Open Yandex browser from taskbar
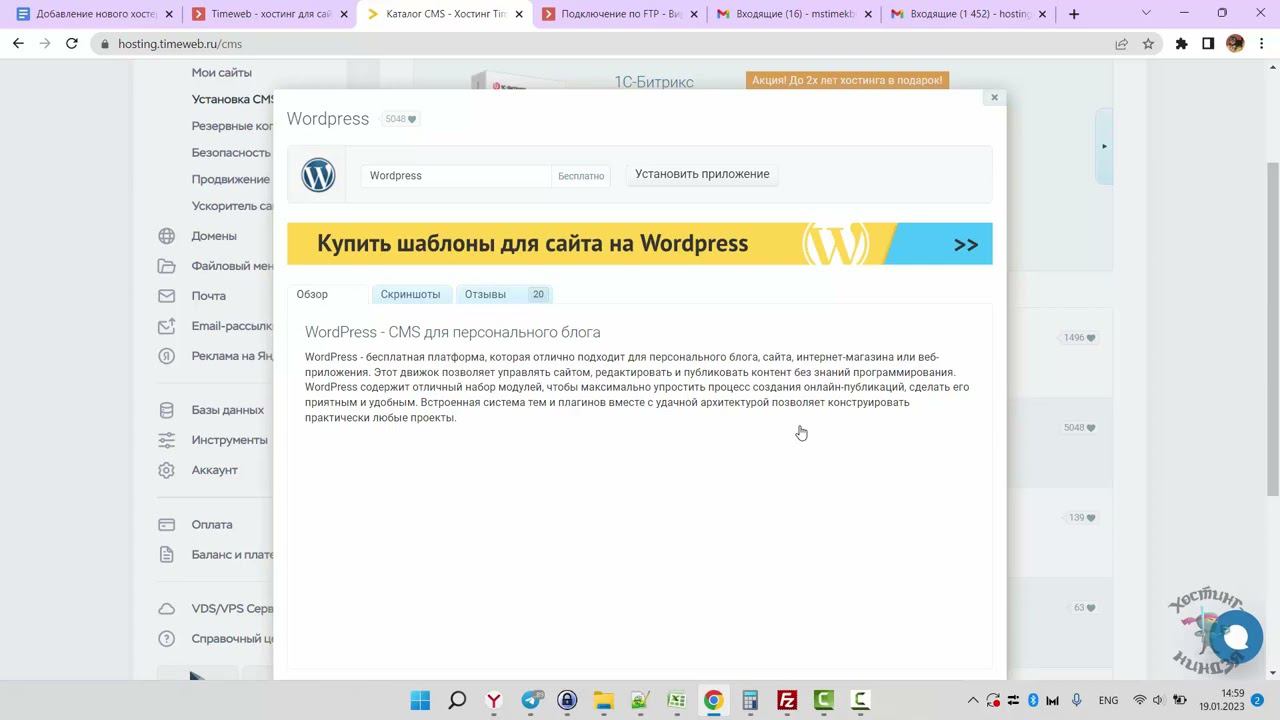The image size is (1280, 720). tap(494, 700)
